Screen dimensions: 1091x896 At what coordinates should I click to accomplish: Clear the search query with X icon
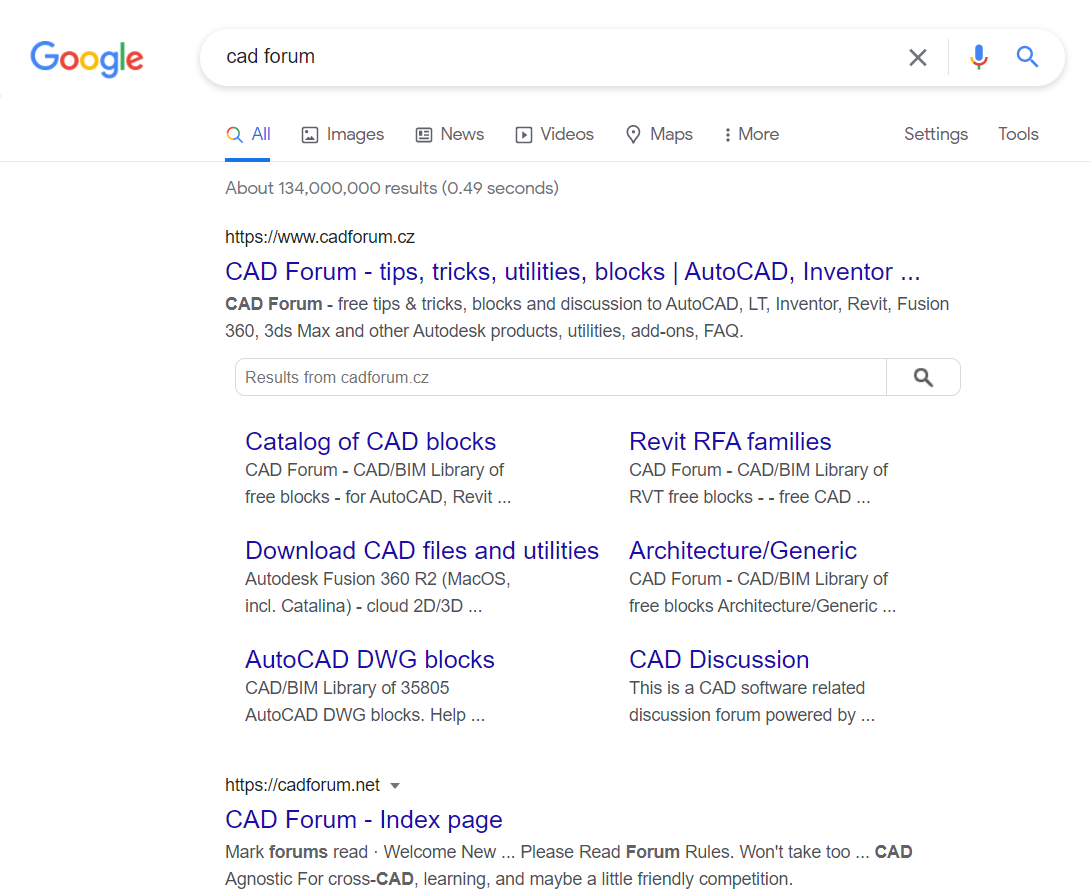(x=918, y=57)
